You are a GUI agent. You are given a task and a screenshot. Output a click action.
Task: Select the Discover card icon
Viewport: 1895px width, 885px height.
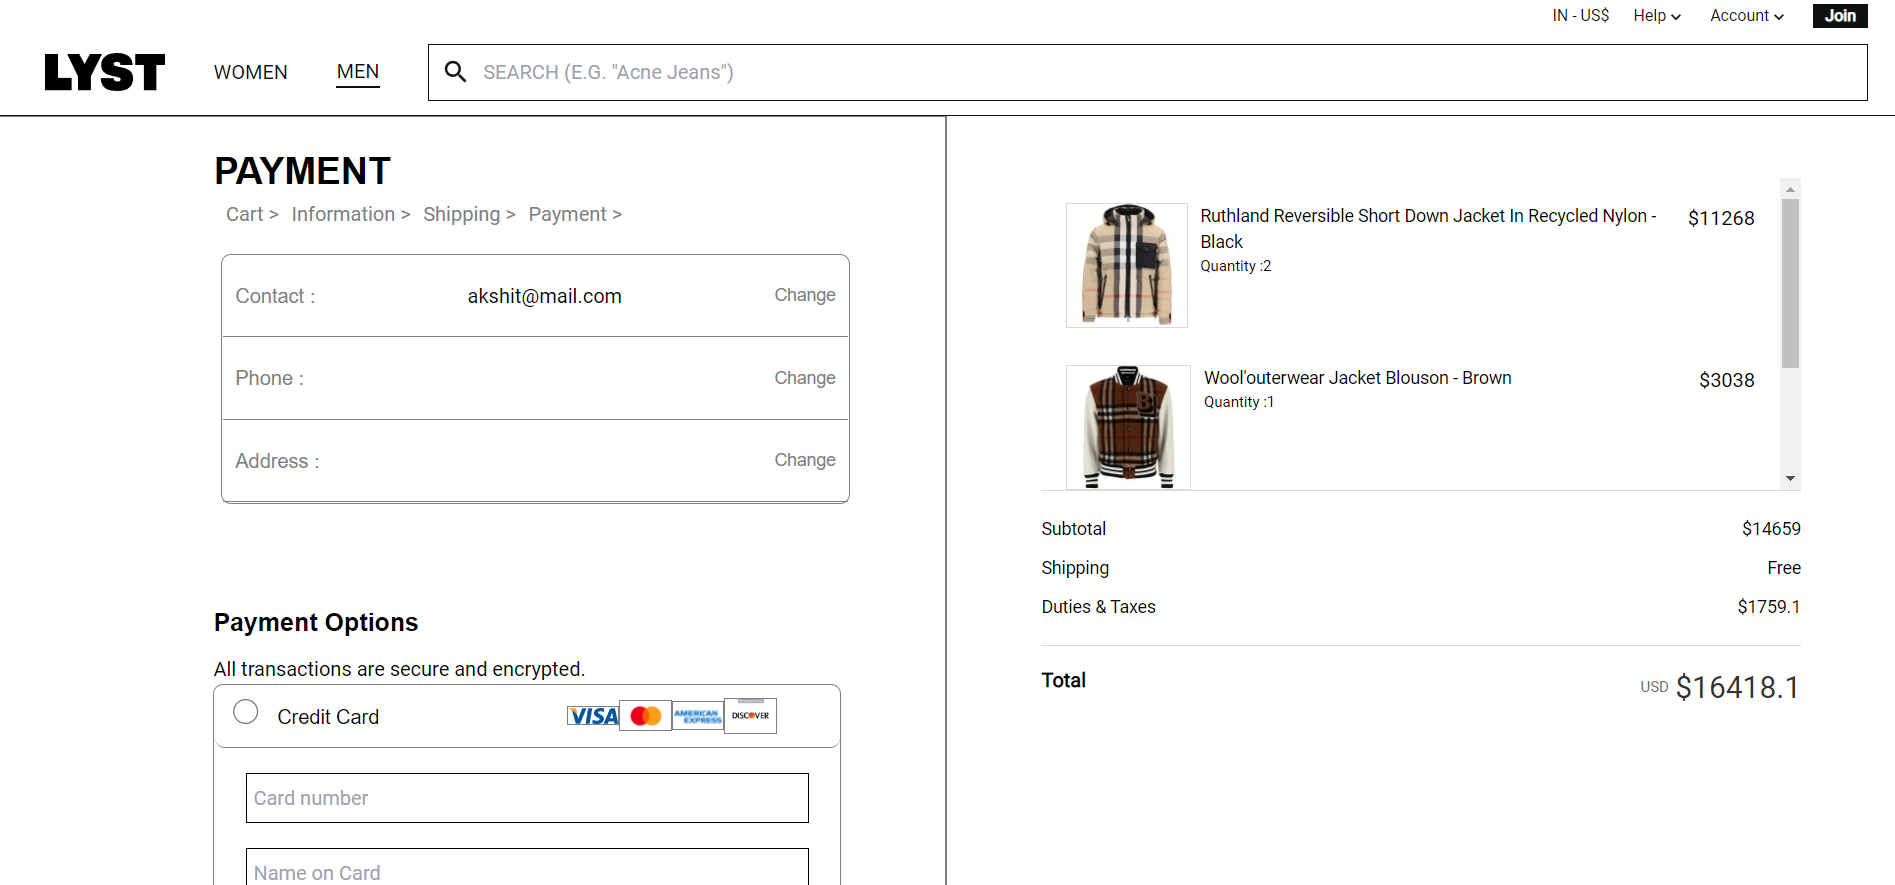pyautogui.click(x=750, y=716)
